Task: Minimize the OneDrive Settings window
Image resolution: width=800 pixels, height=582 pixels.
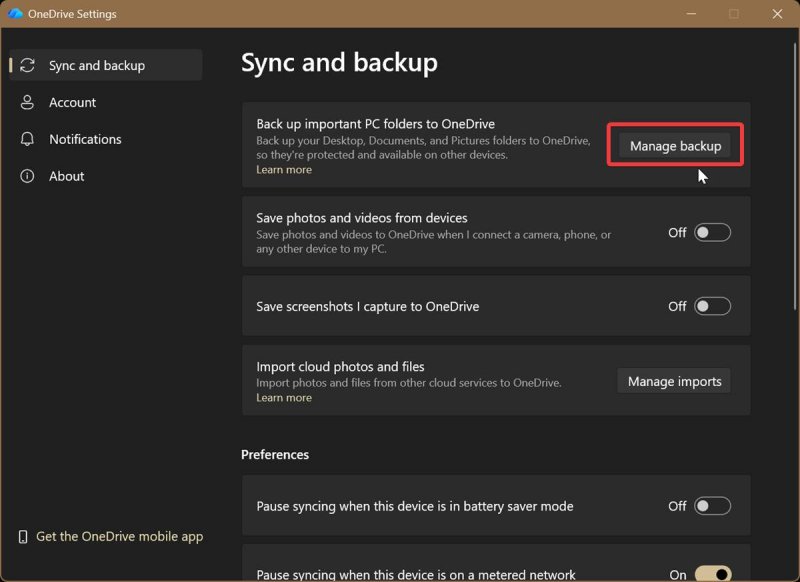Action: pos(690,14)
